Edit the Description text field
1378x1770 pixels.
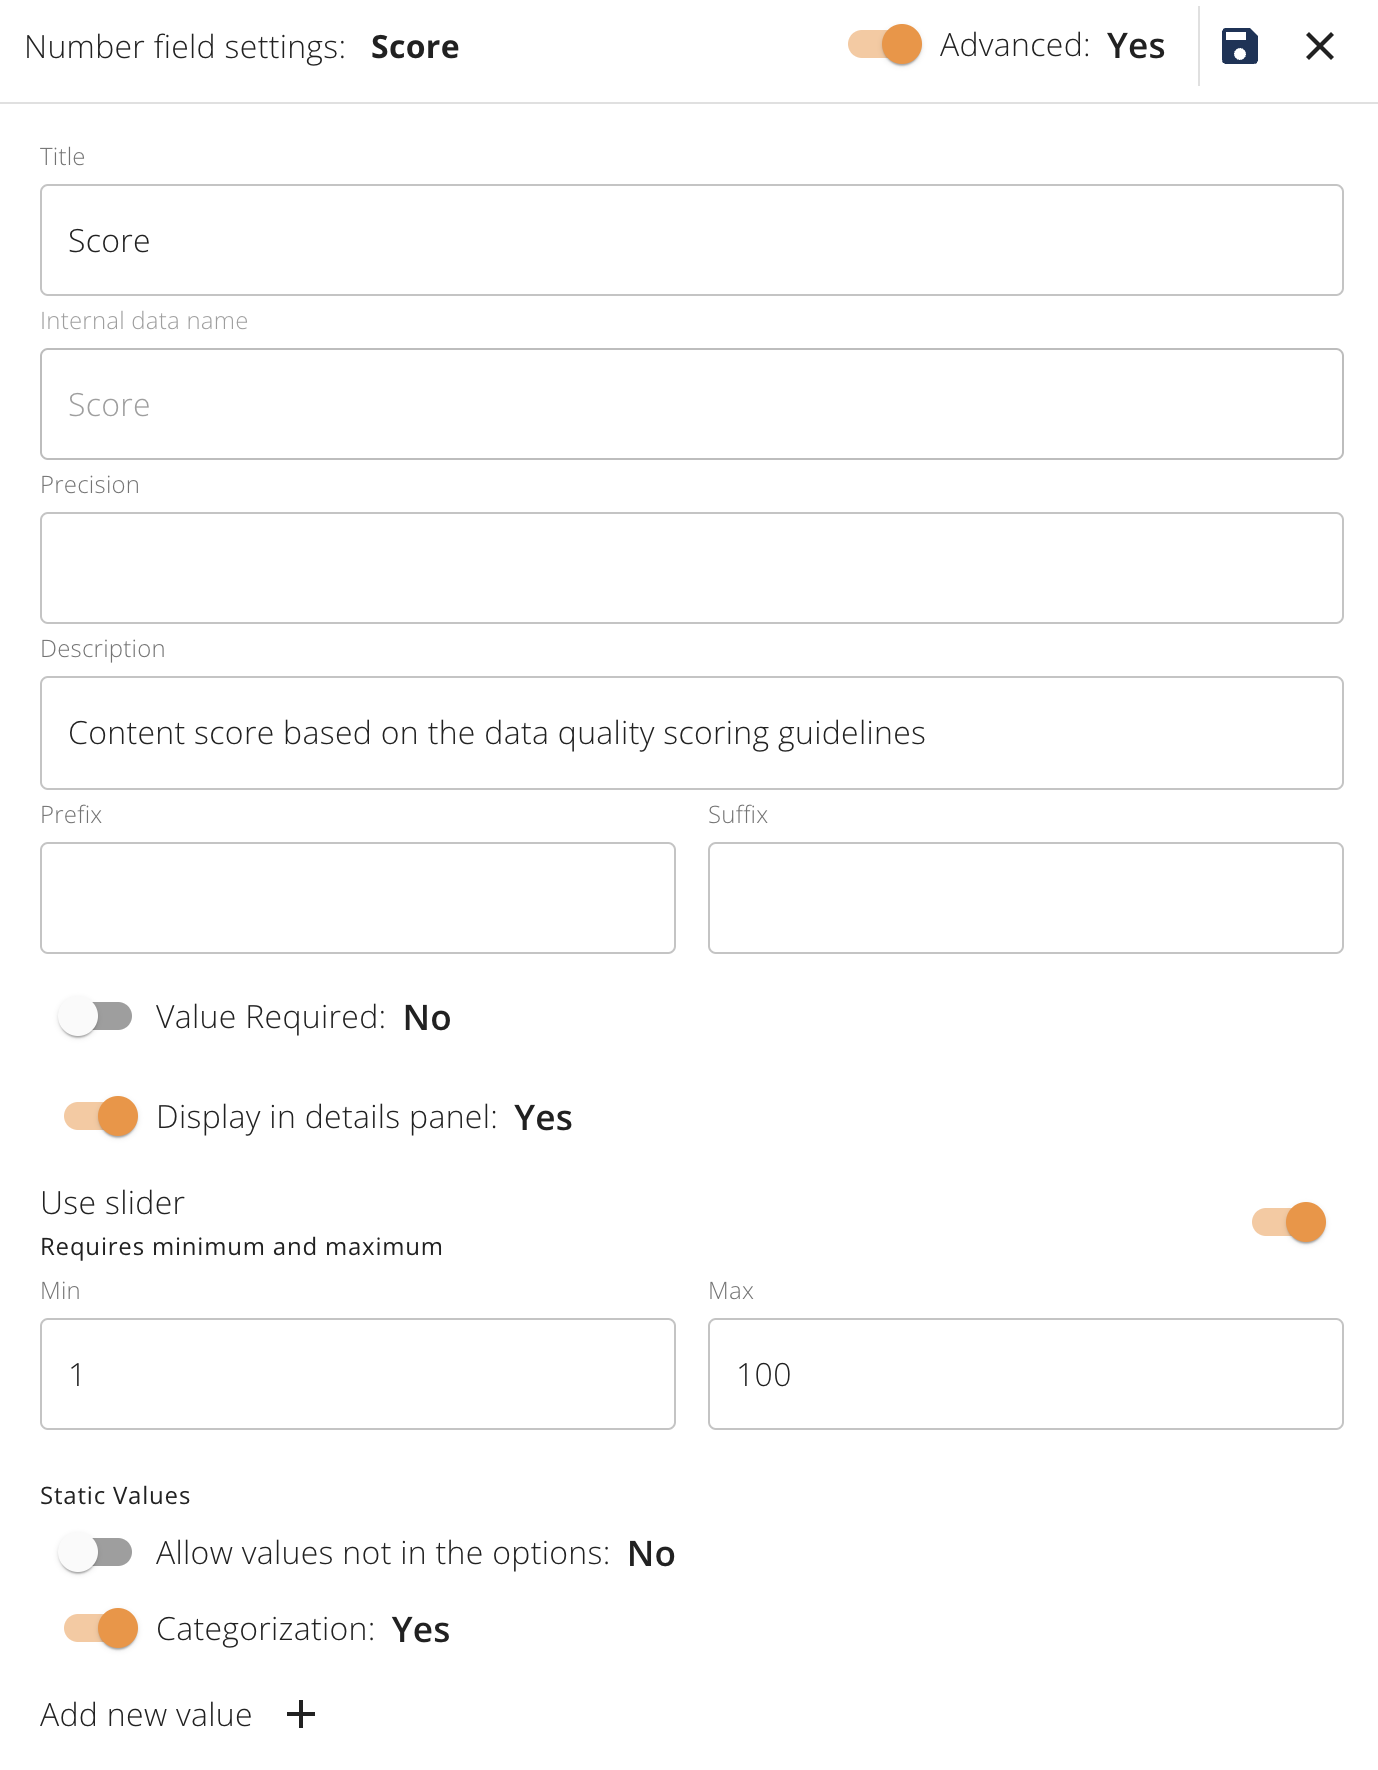click(x=691, y=733)
